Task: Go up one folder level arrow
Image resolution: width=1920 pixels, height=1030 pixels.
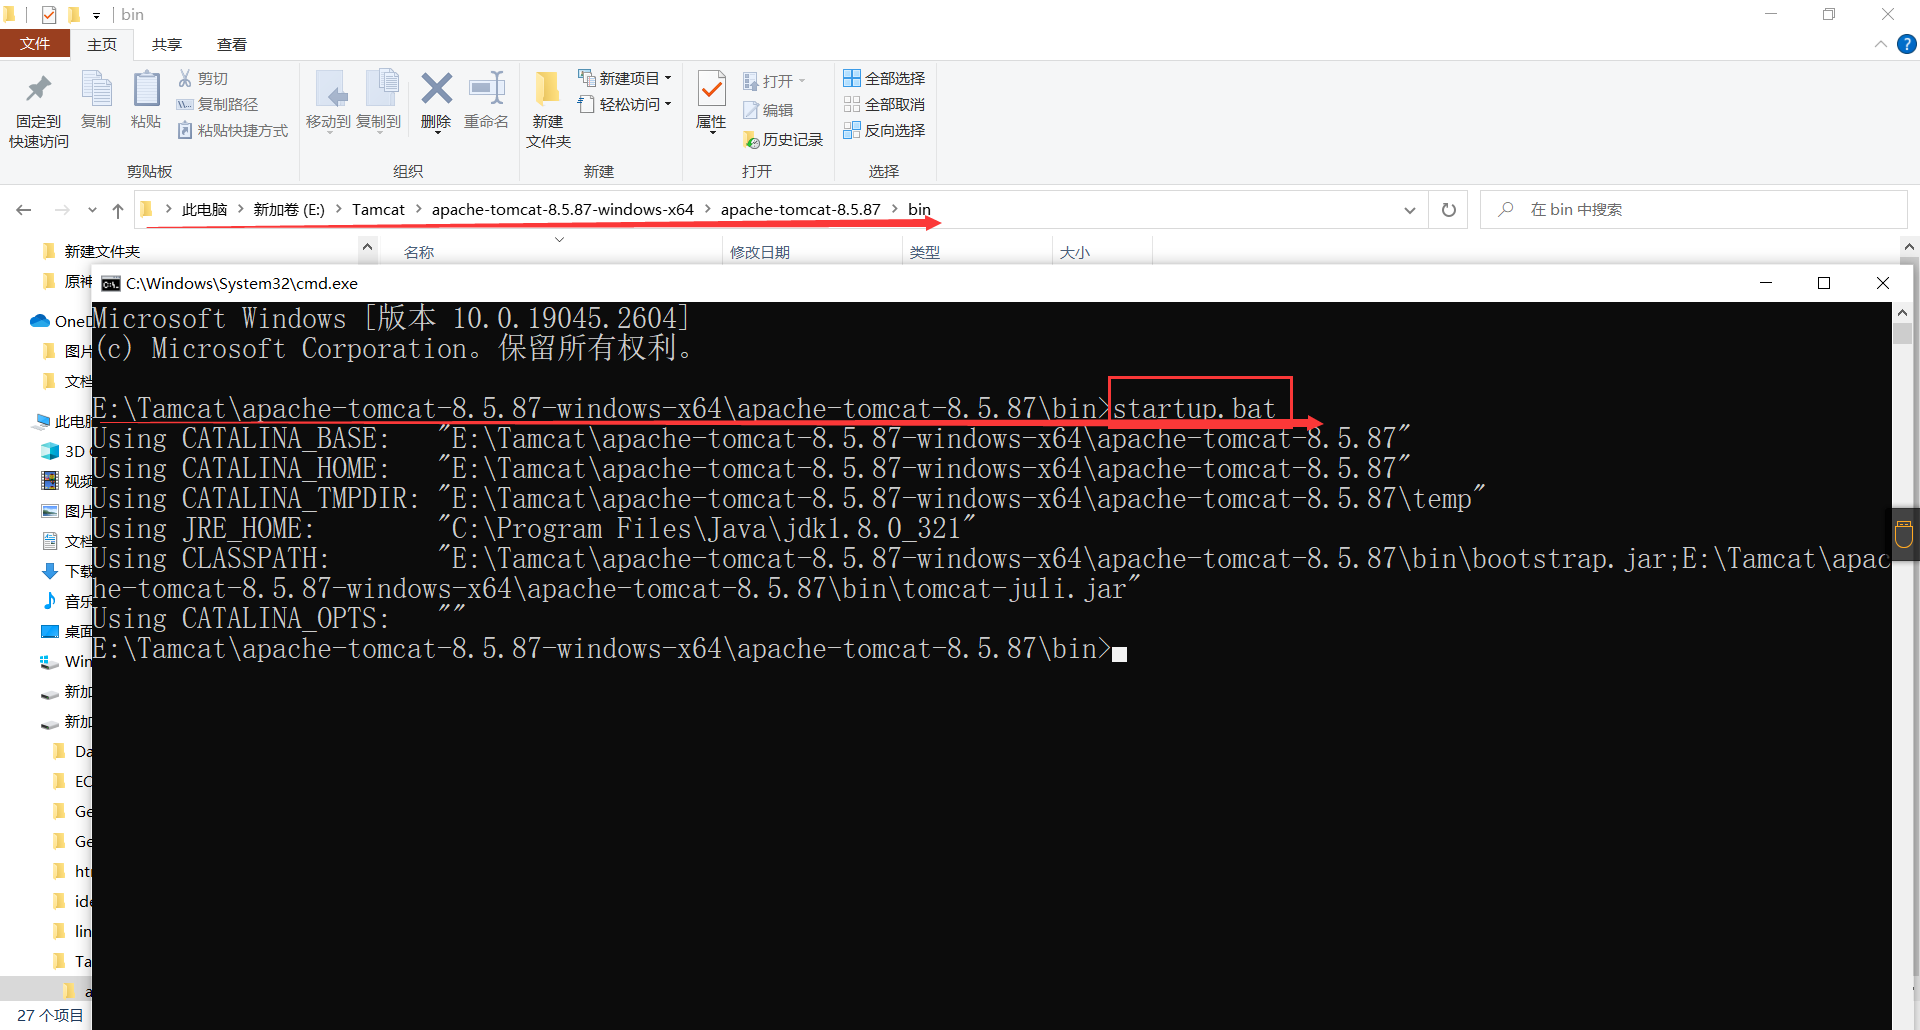Action: coord(118,210)
